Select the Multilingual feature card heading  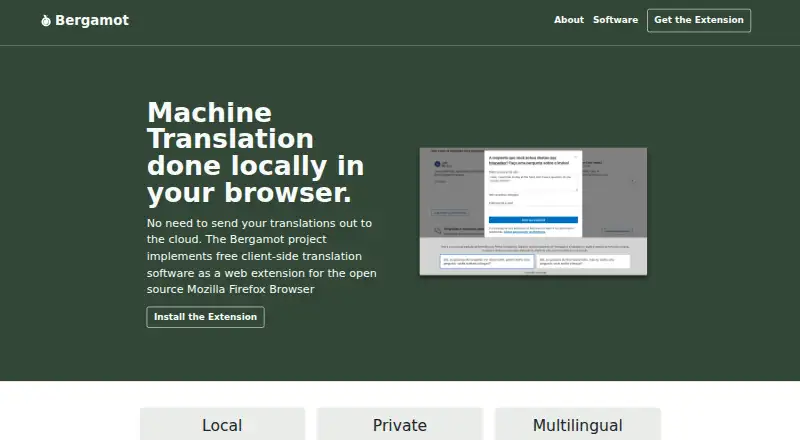(x=578, y=425)
